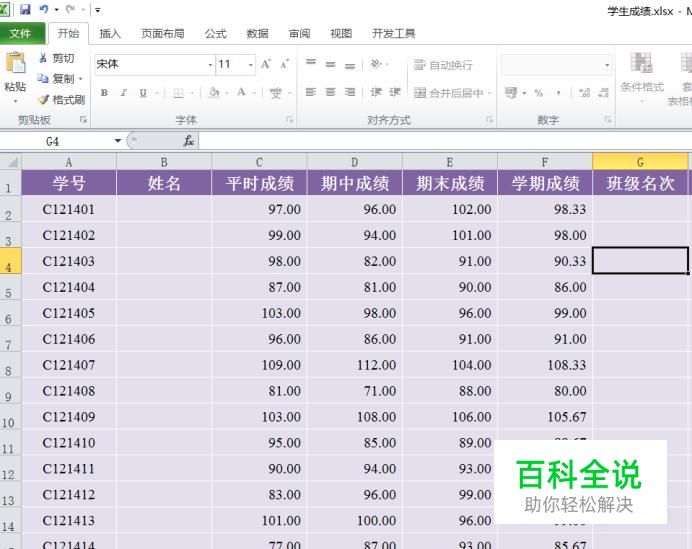This screenshot has height=549, width=692.
Task: Decrease font size with small A icon
Action: coord(285,64)
